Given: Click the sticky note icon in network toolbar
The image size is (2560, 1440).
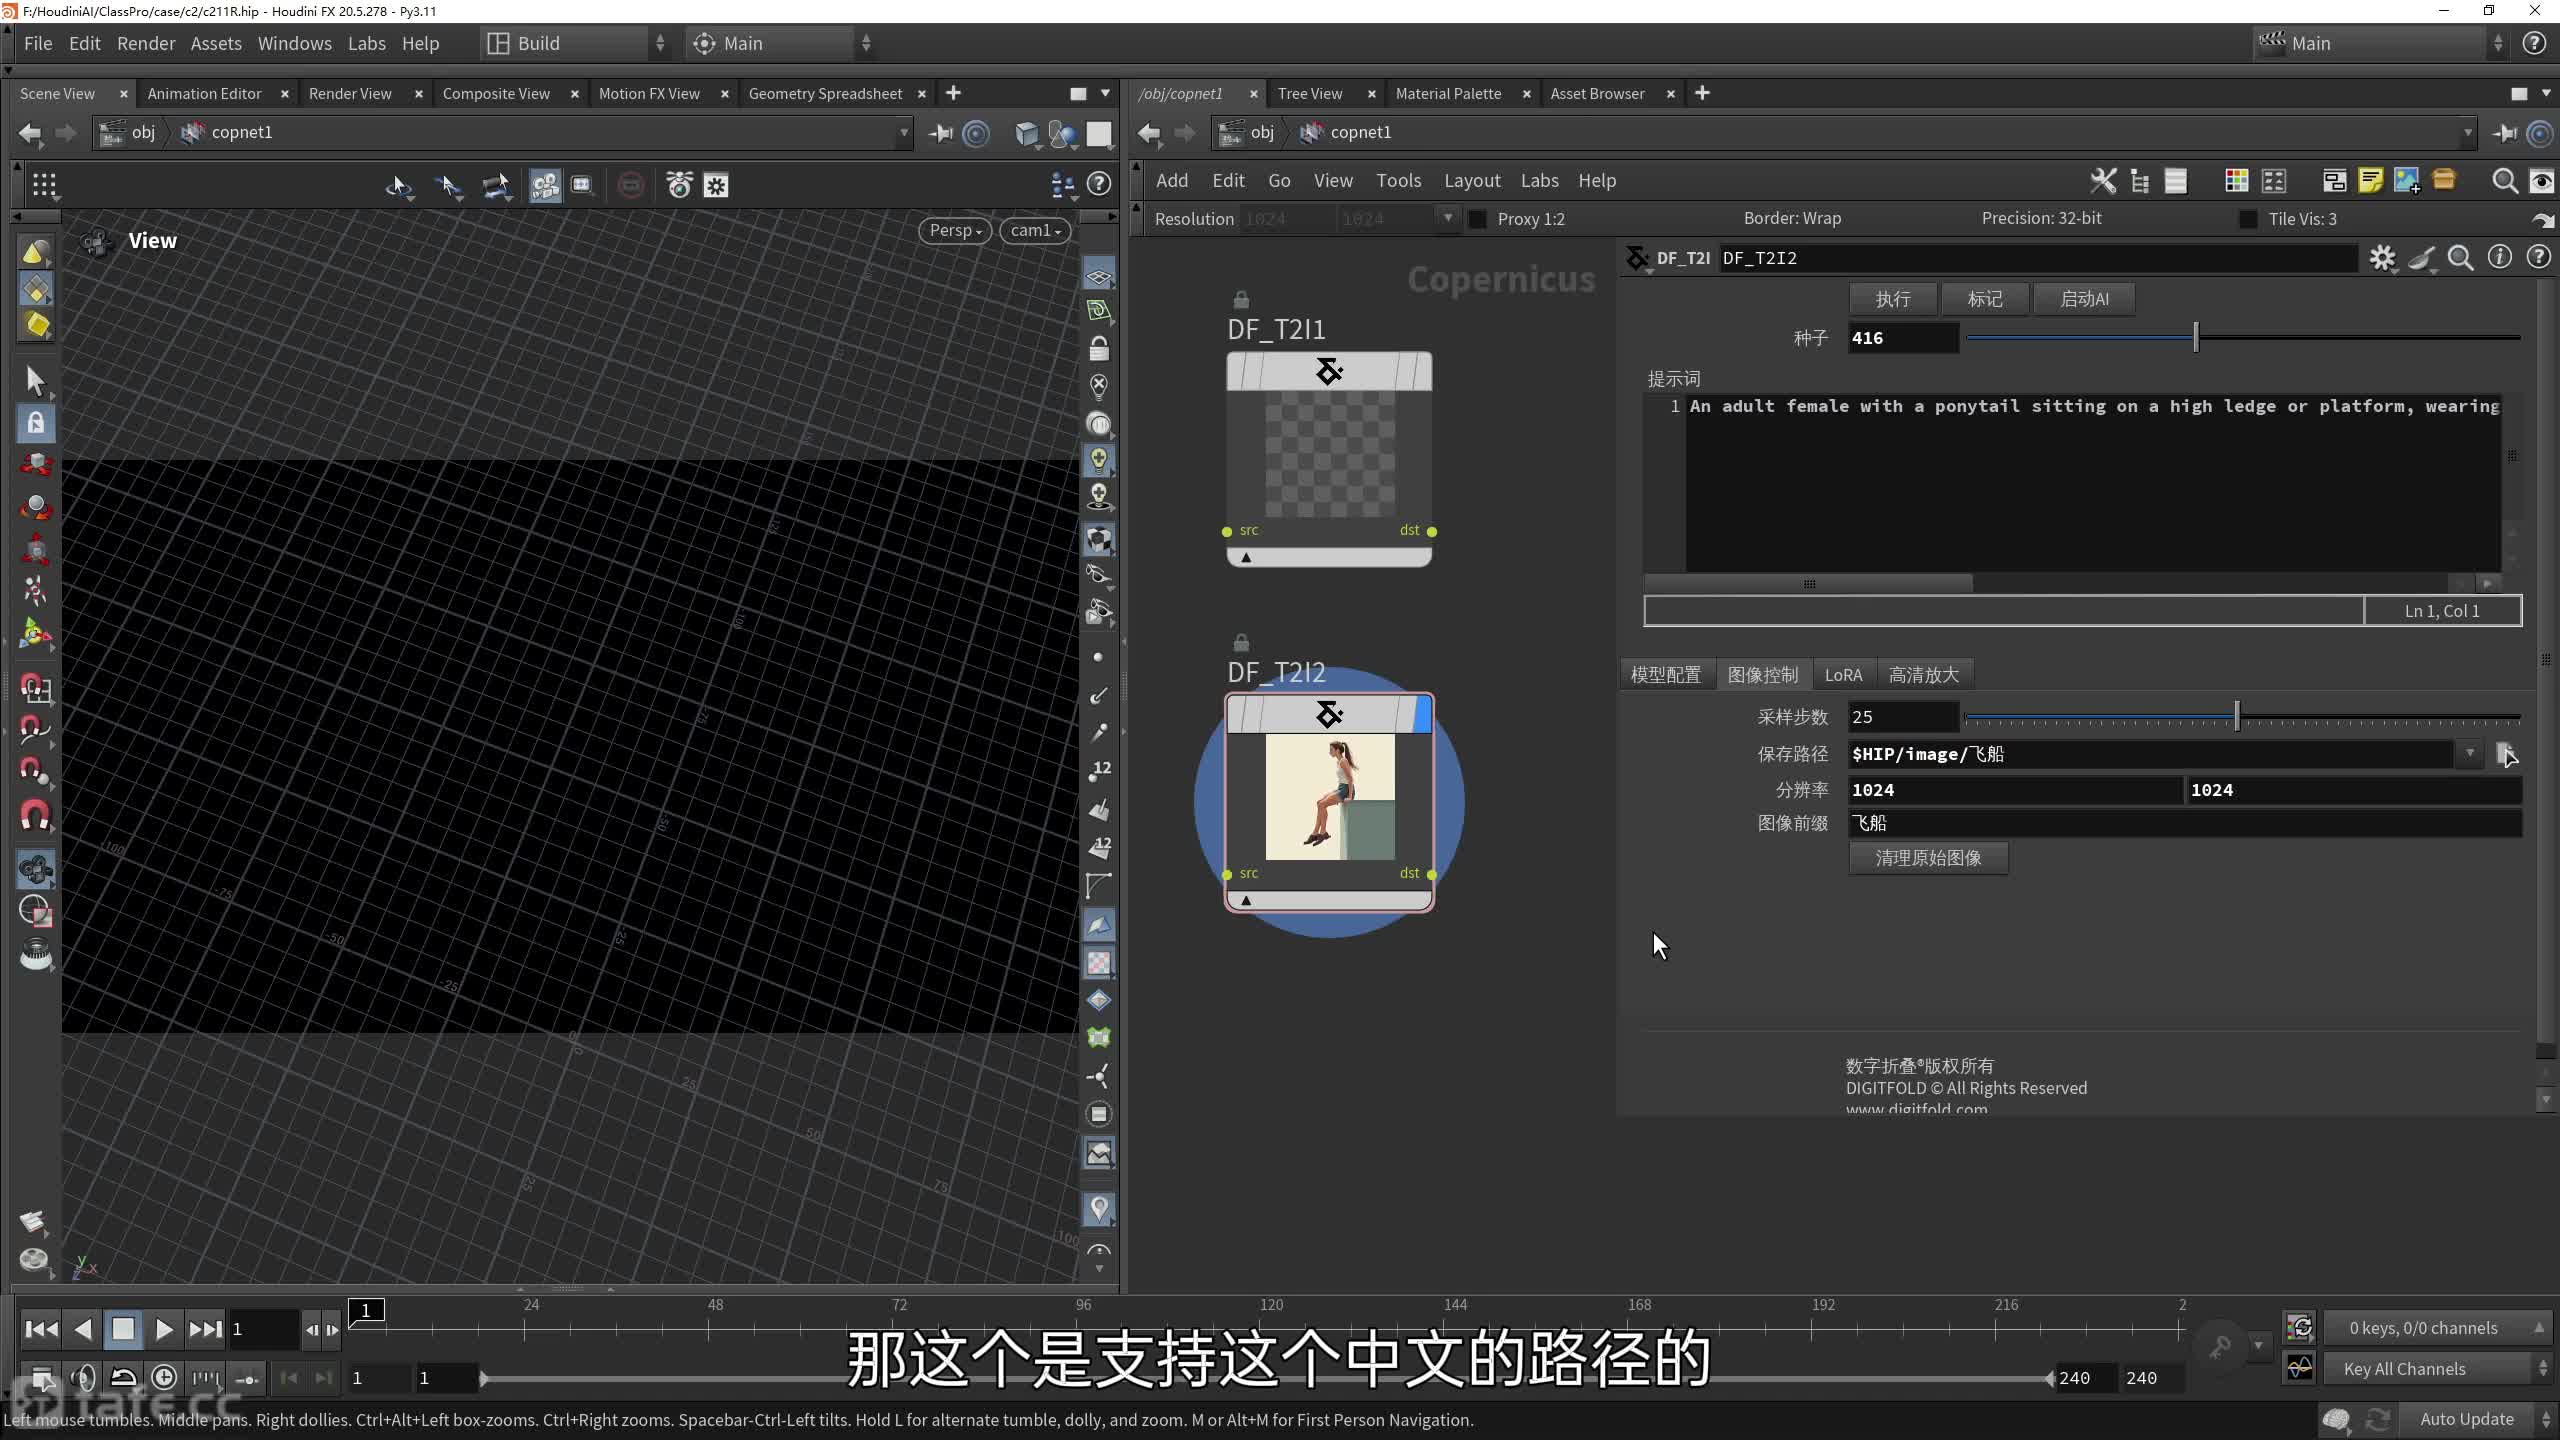Looking at the screenshot, I should pos(2370,181).
